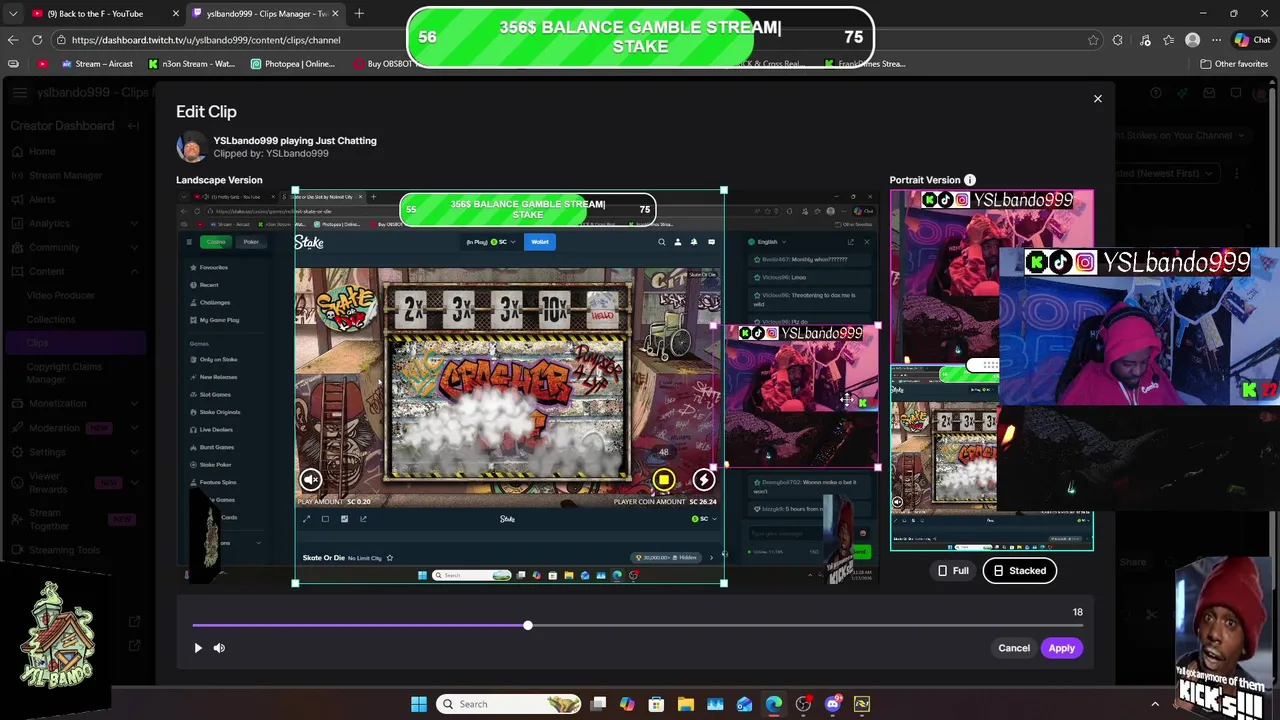Screen dimensions: 1280x720
Task: Launch Copilot from the taskbar
Action: [627, 704]
